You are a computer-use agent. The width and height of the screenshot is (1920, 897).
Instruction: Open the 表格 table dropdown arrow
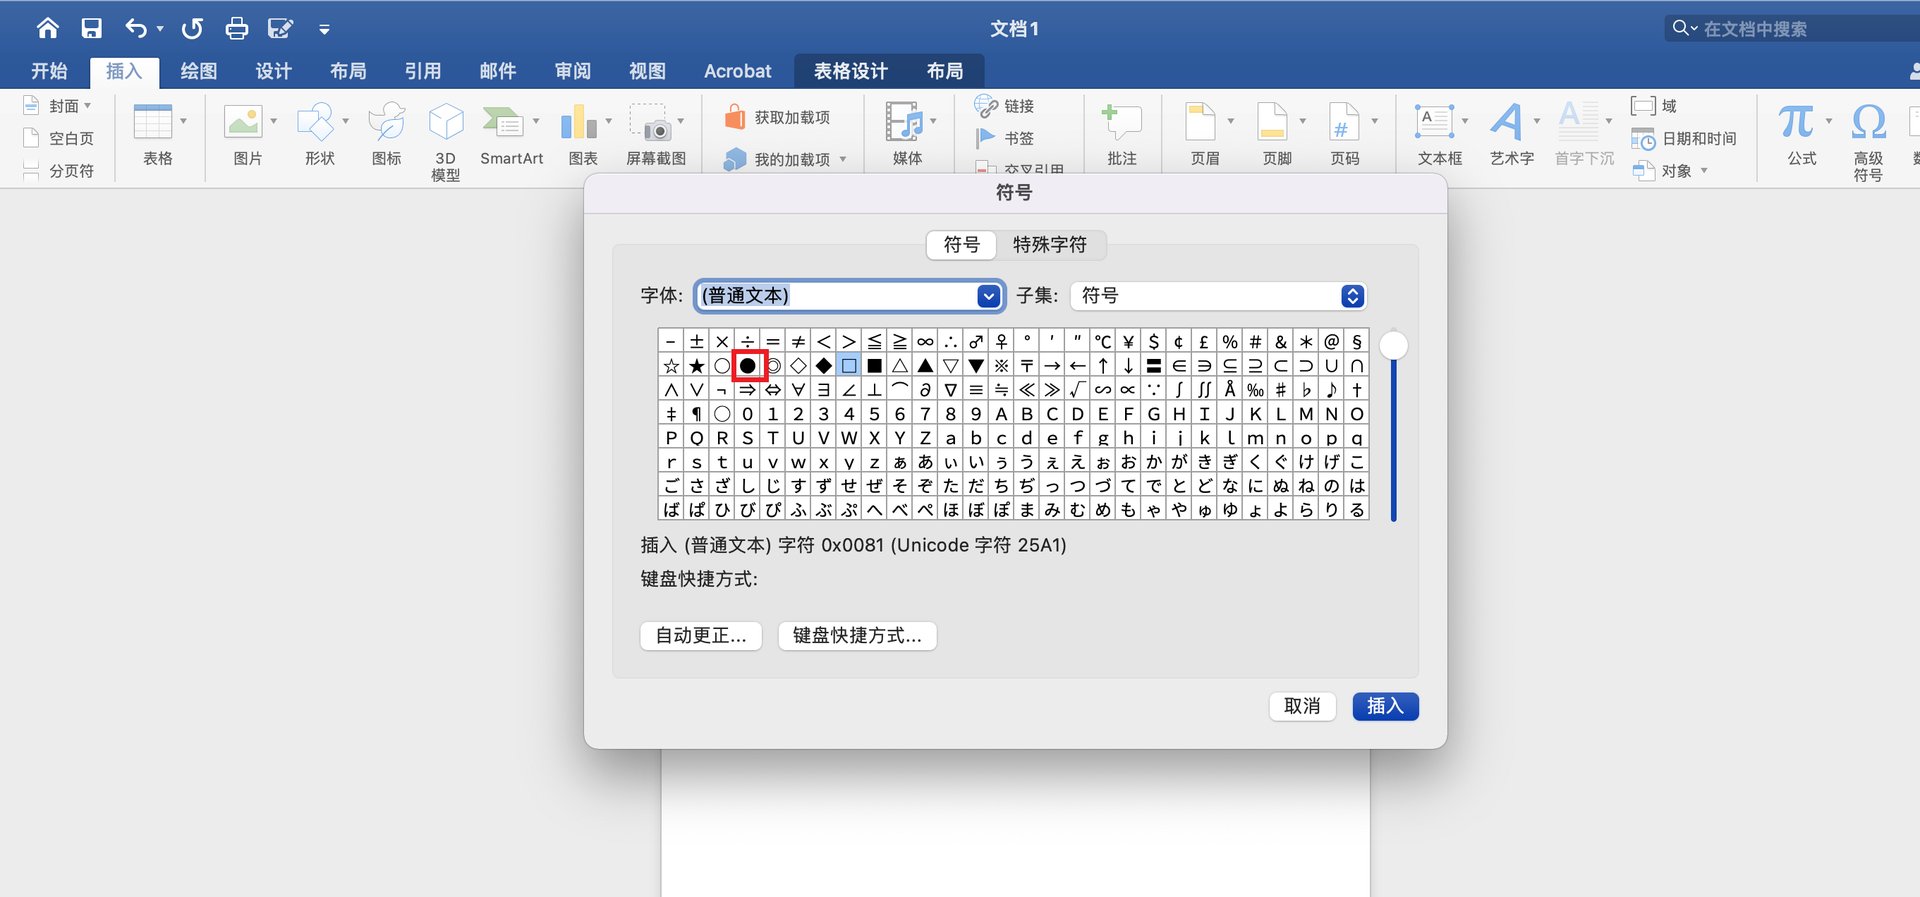point(183,121)
